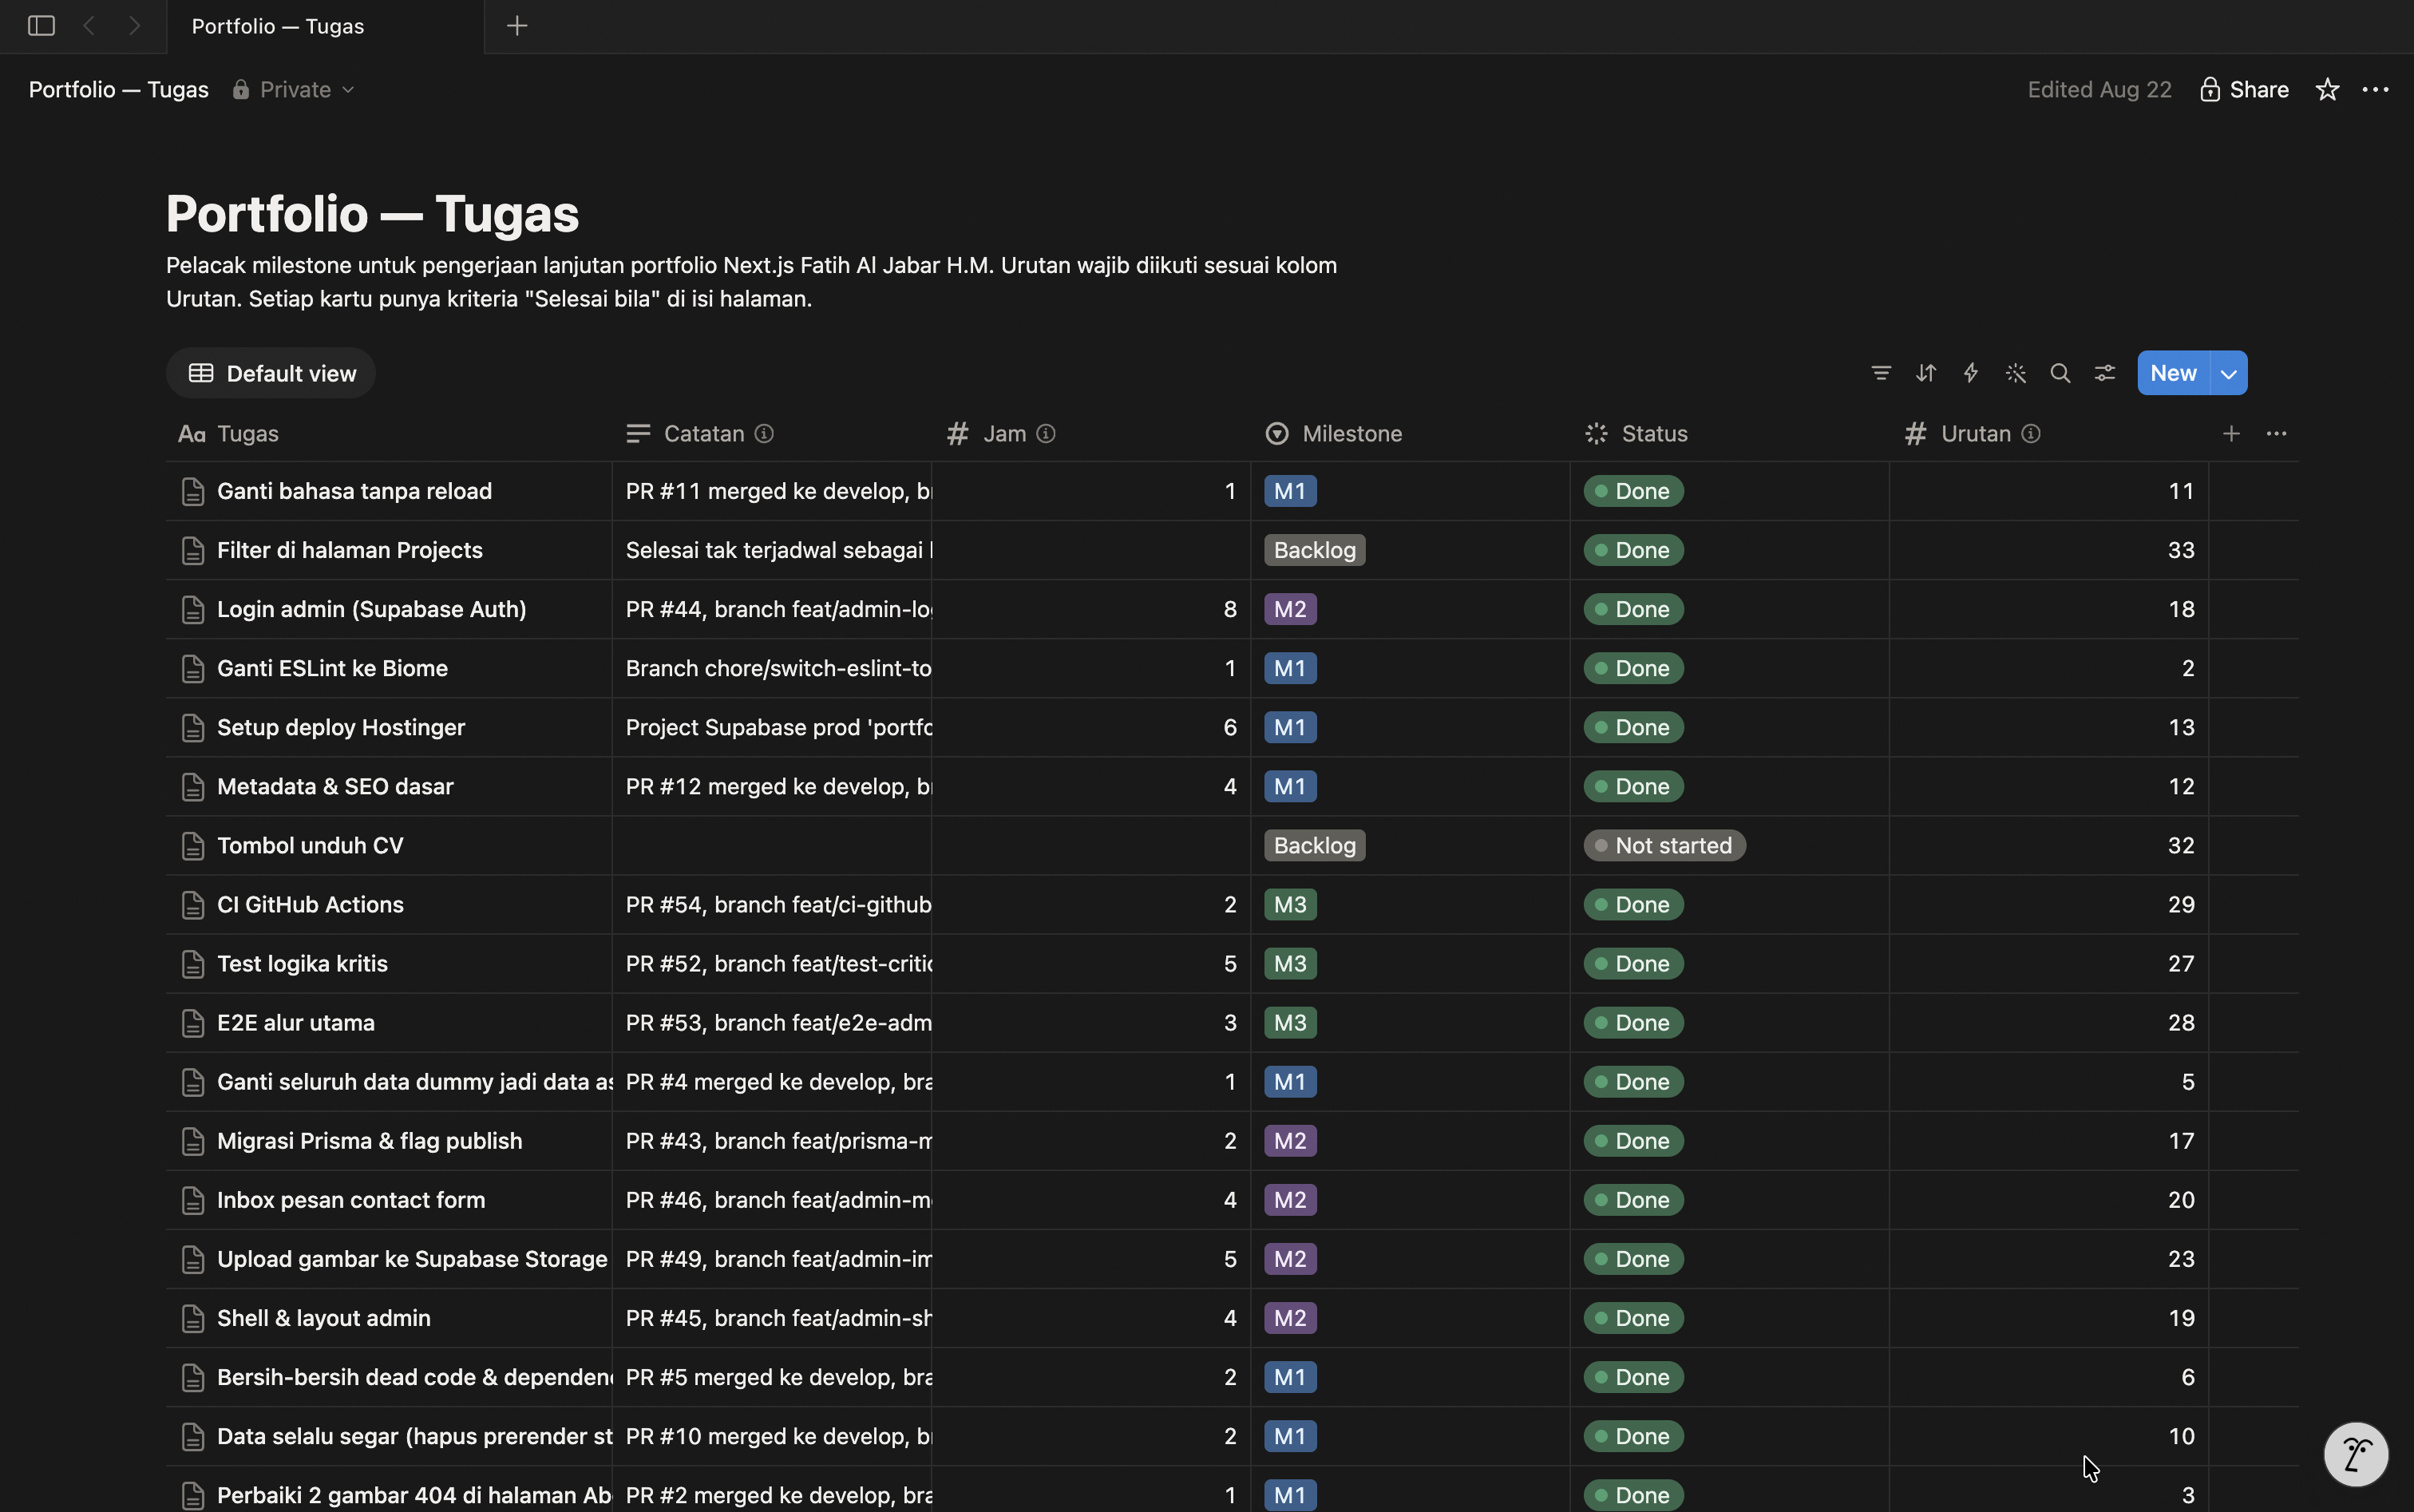Viewport: 2414px width, 1512px height.
Task: Open Setup deploy Hostinger task
Action: click(341, 727)
